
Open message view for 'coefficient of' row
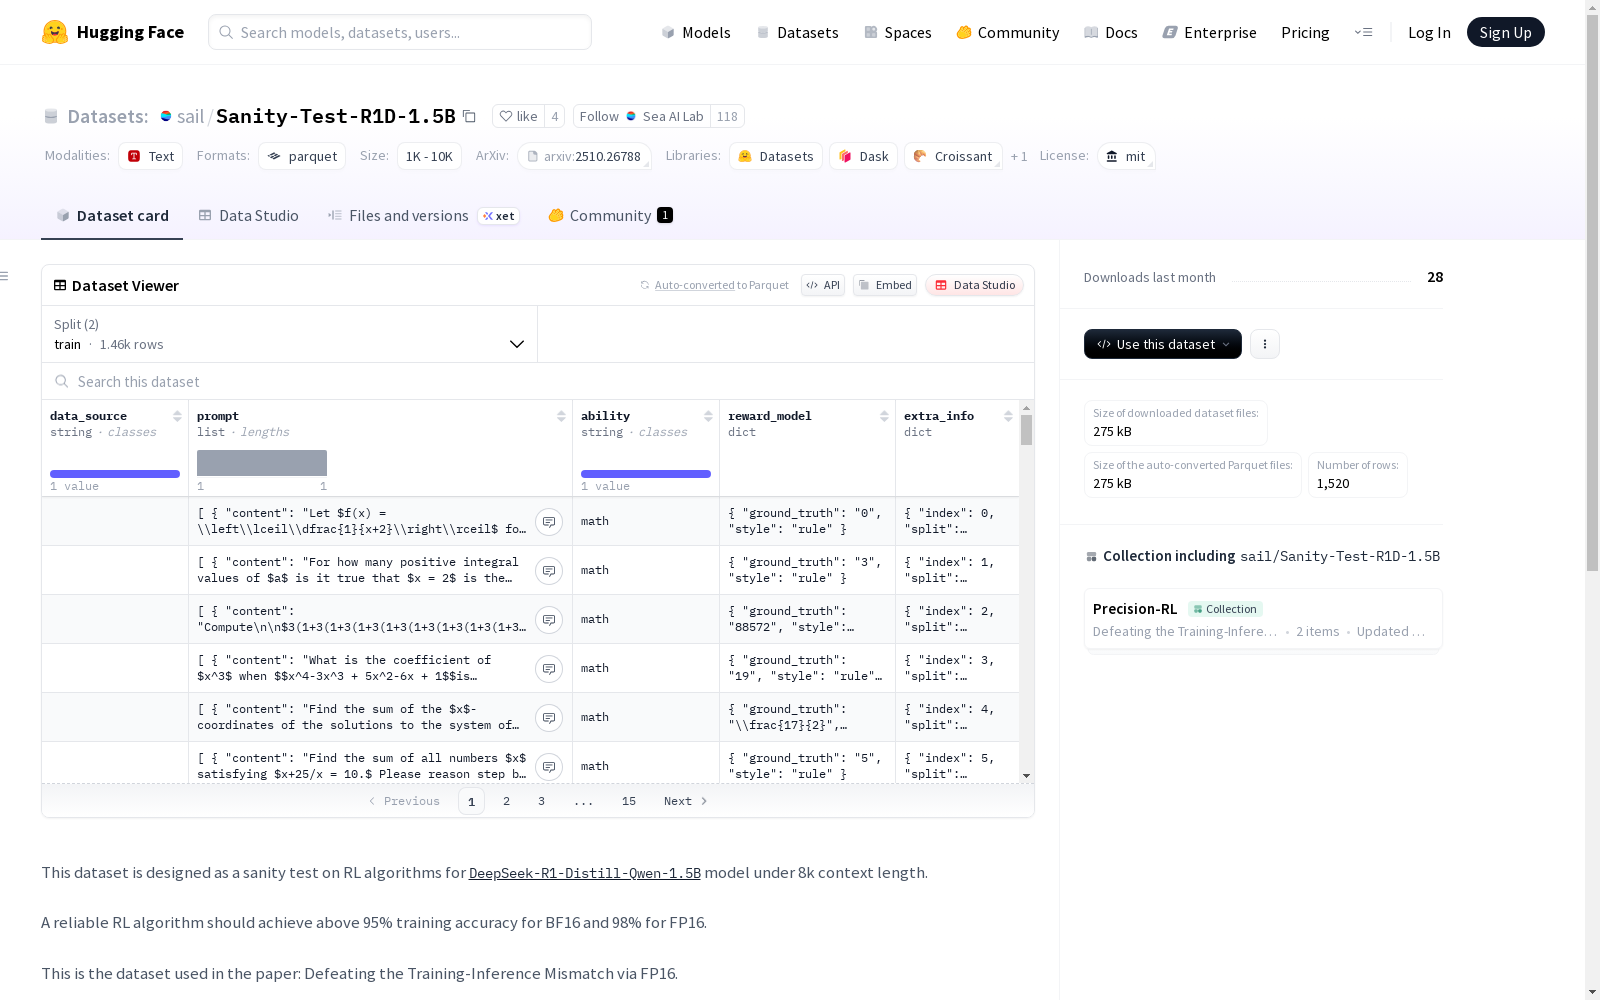coord(549,669)
